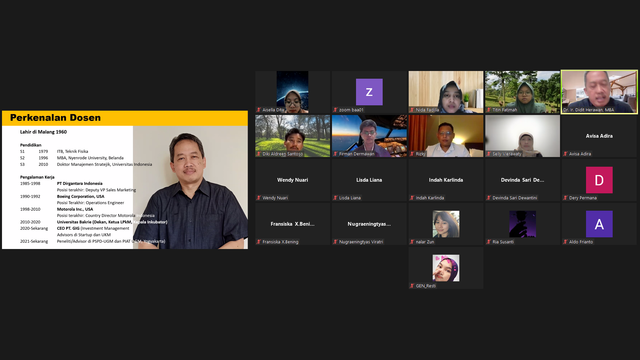
Task: Select Firman Dermawan's cockpit-background video tile
Action: [x=369, y=136]
